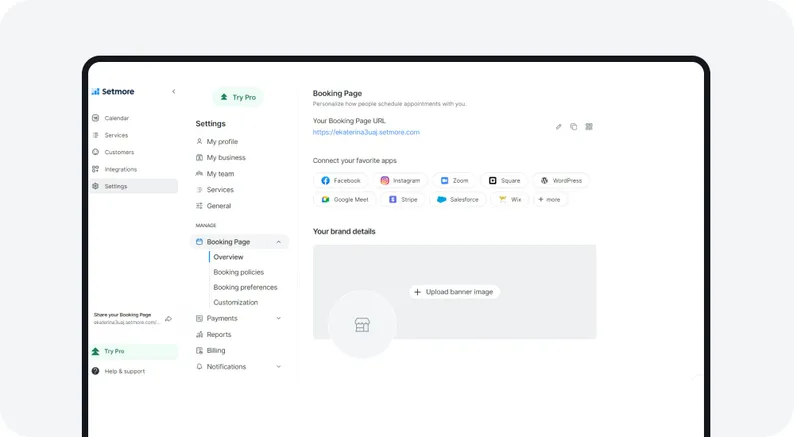Click the green Try Pro button above Settings
794x437 pixels.
(238, 97)
